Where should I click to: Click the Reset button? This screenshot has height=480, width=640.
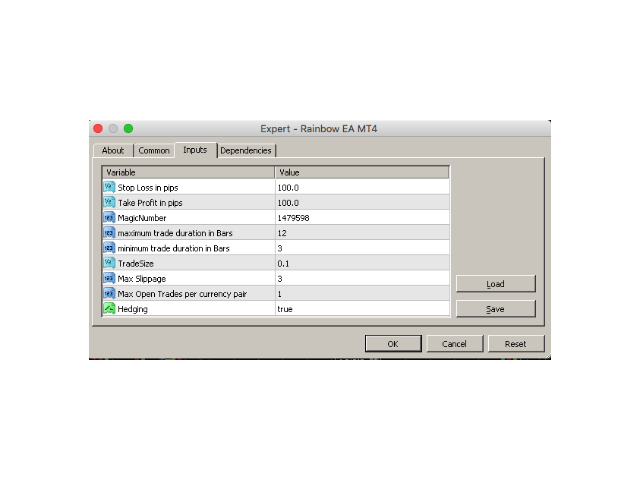pyautogui.click(x=516, y=344)
